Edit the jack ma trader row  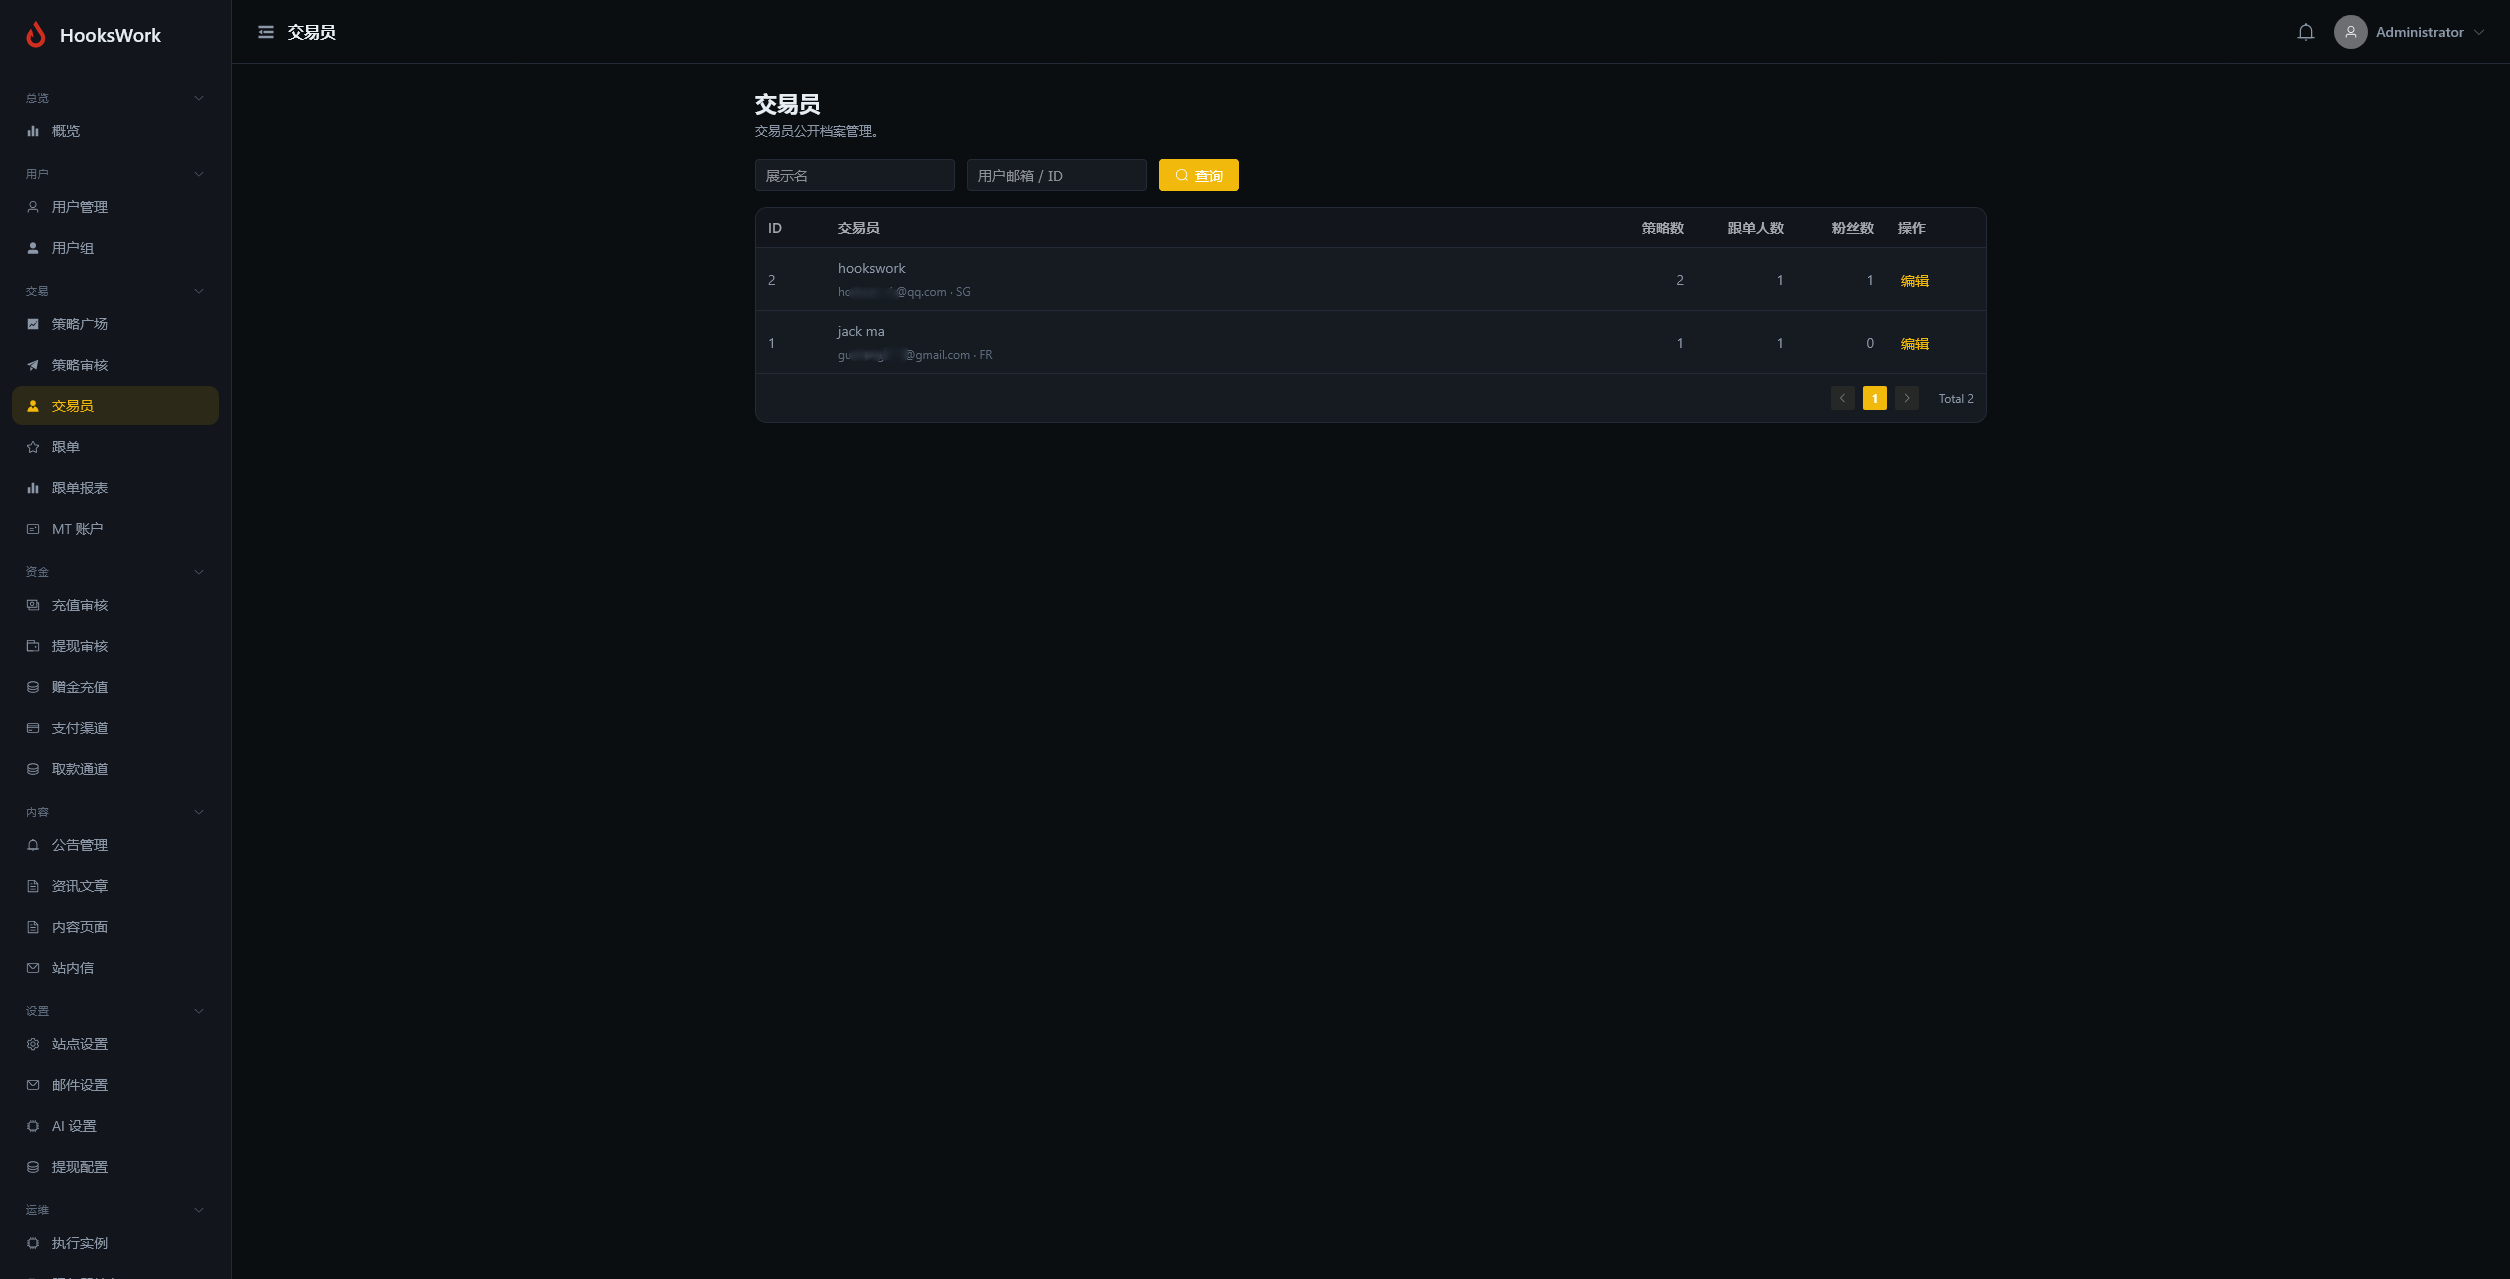(x=1914, y=344)
